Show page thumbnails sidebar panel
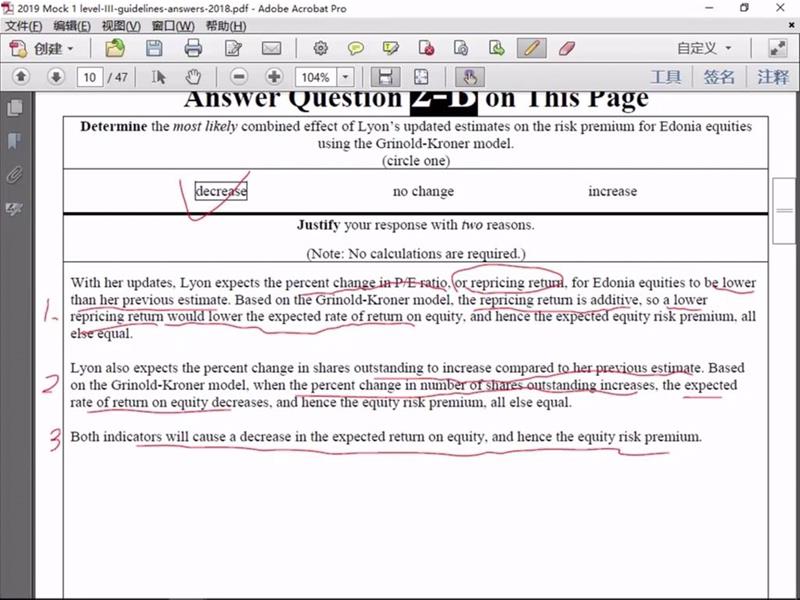800x600 pixels. [15, 108]
